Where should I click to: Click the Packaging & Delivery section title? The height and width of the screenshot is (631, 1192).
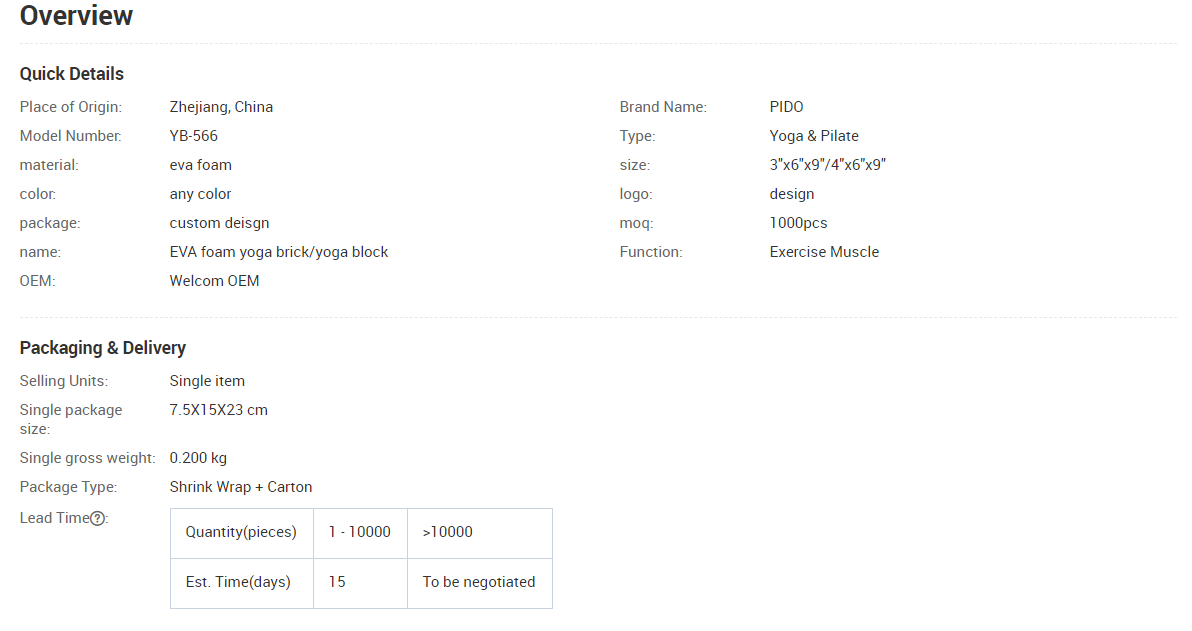pyautogui.click(x=103, y=348)
